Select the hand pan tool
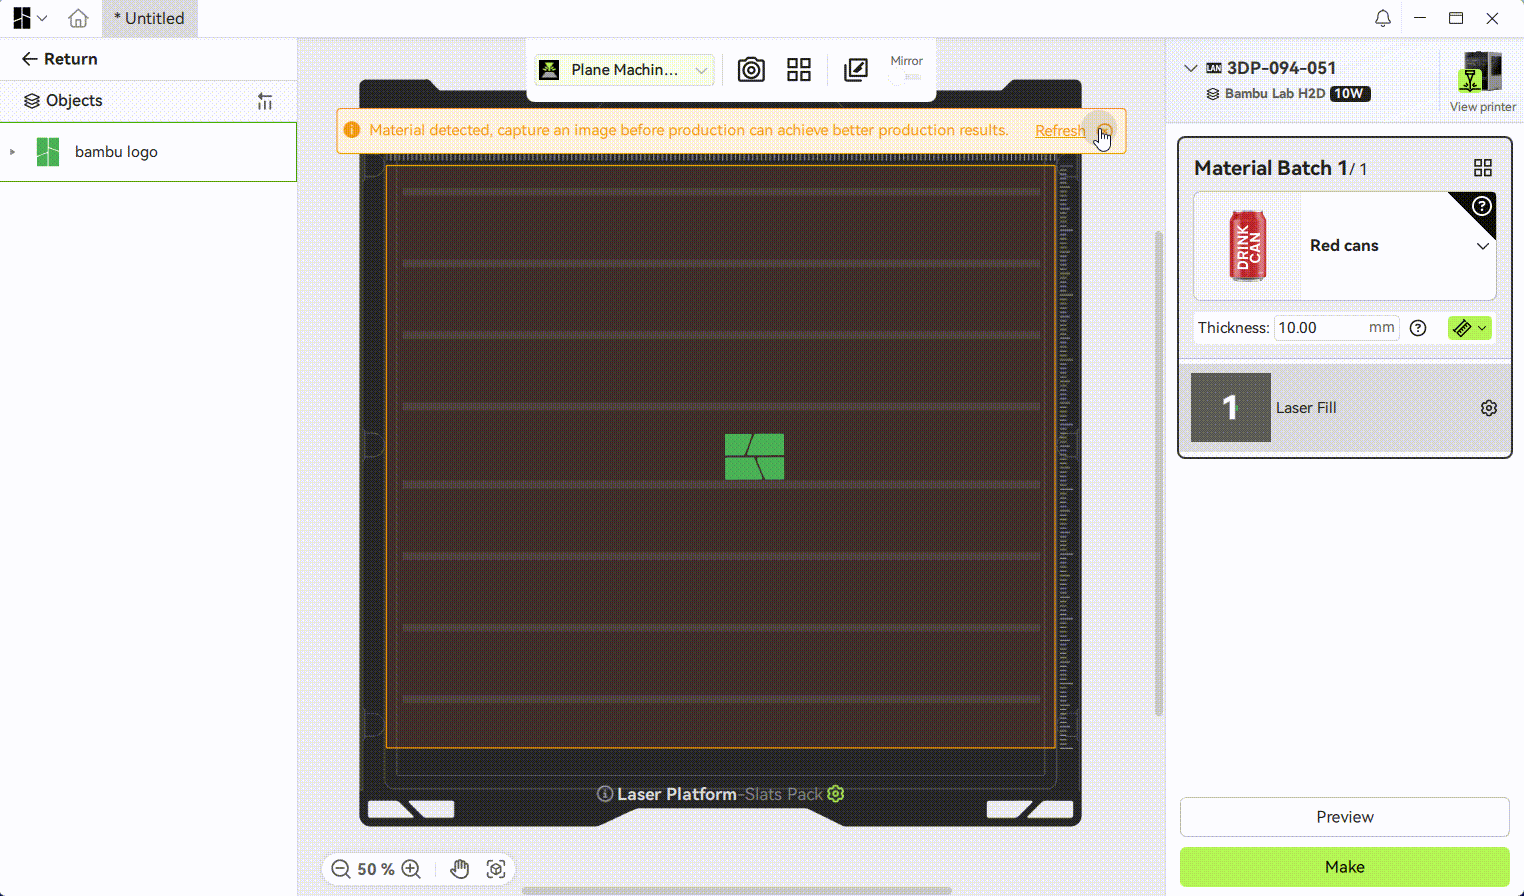Image resolution: width=1524 pixels, height=896 pixels. [x=459, y=869]
